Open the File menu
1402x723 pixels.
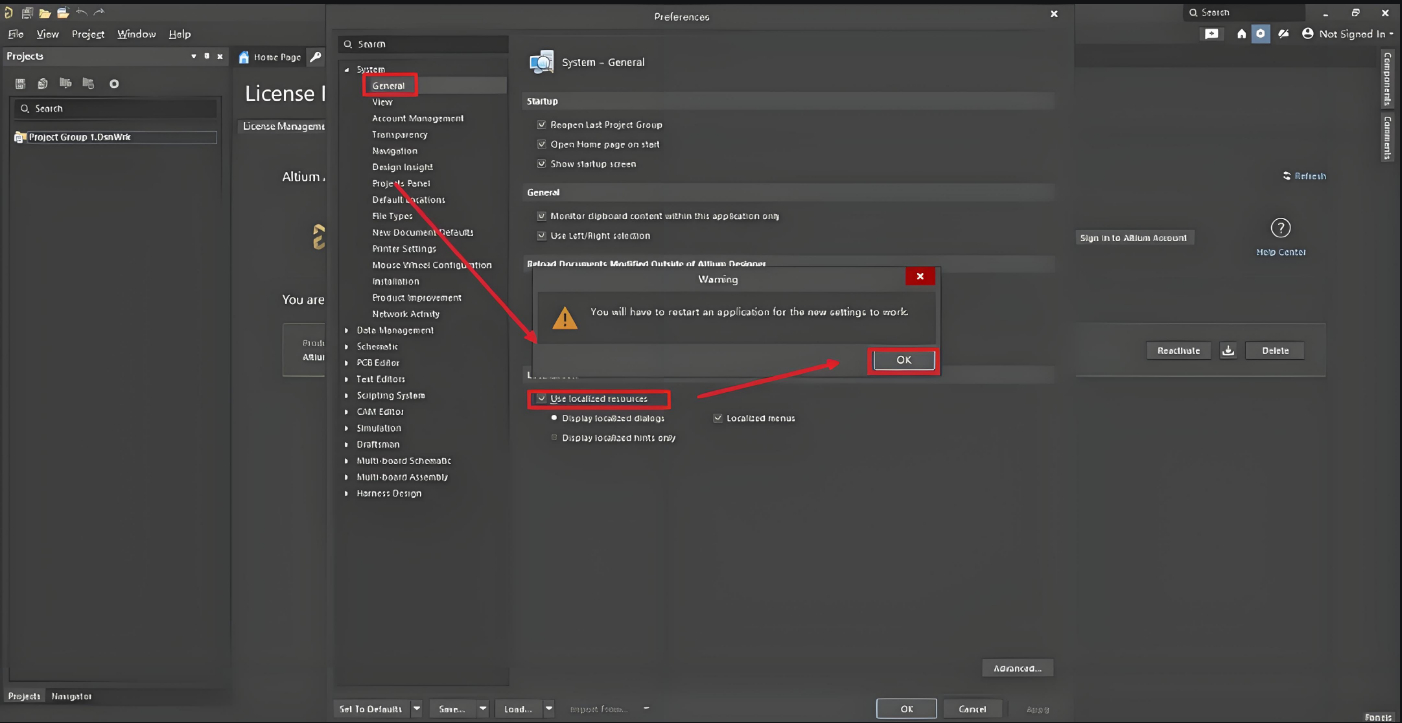[16, 34]
